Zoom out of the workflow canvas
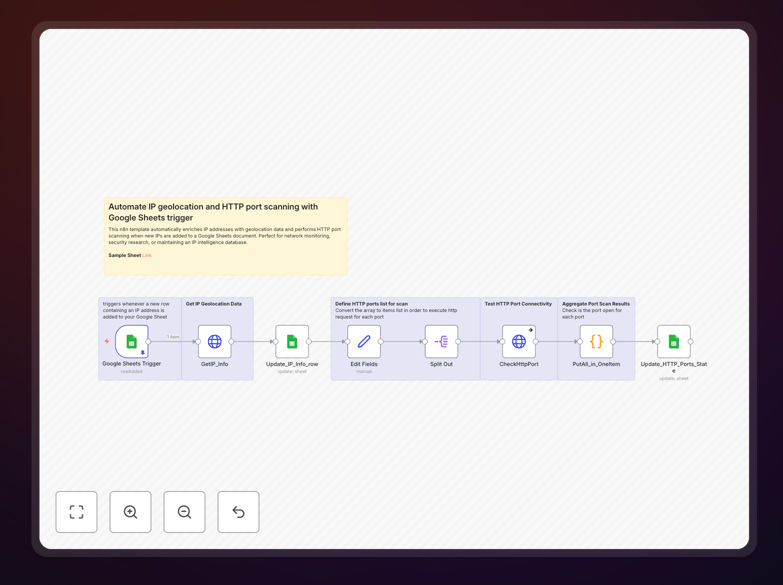Viewport: 783px width, 585px height. click(x=184, y=512)
